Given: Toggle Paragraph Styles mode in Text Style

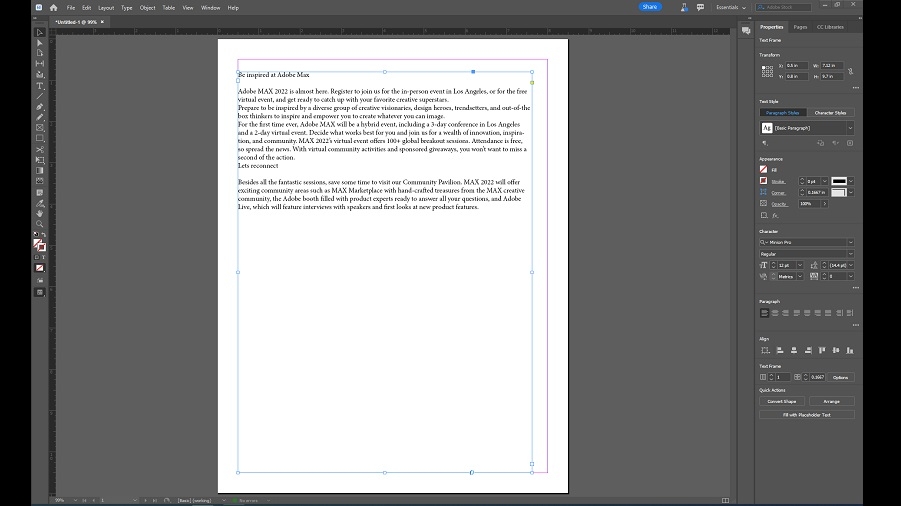Looking at the screenshot, I should [783, 113].
